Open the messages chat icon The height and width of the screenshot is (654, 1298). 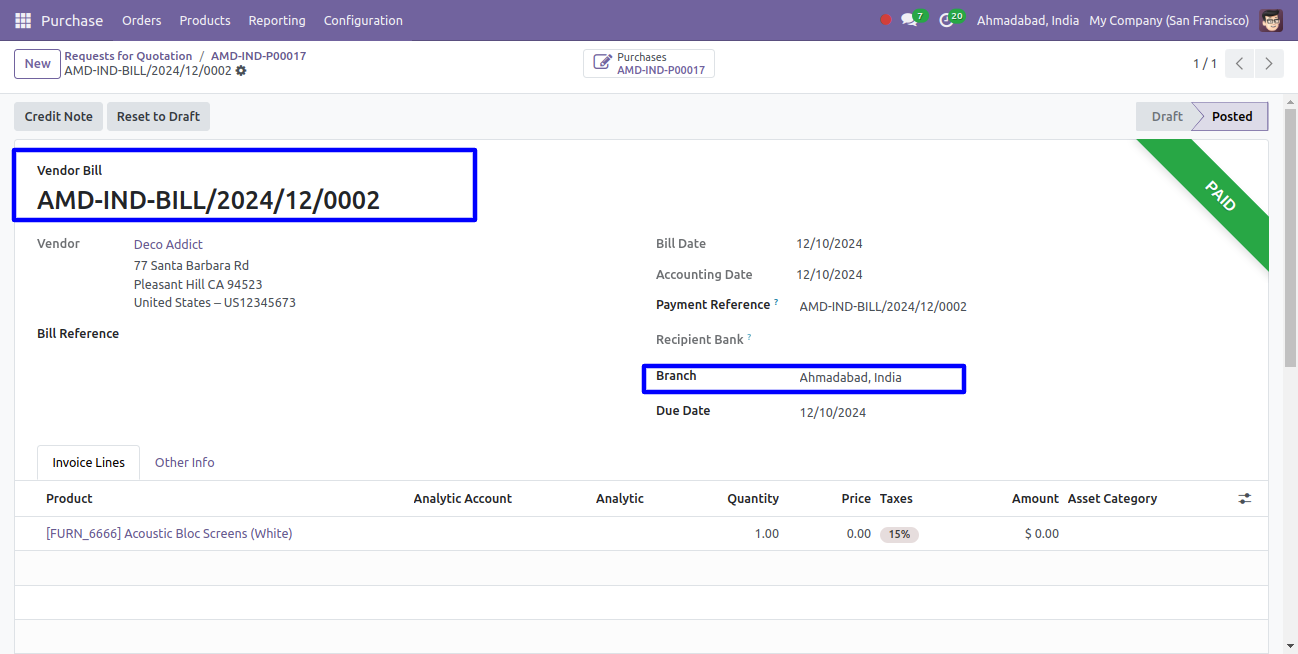[x=909, y=20]
